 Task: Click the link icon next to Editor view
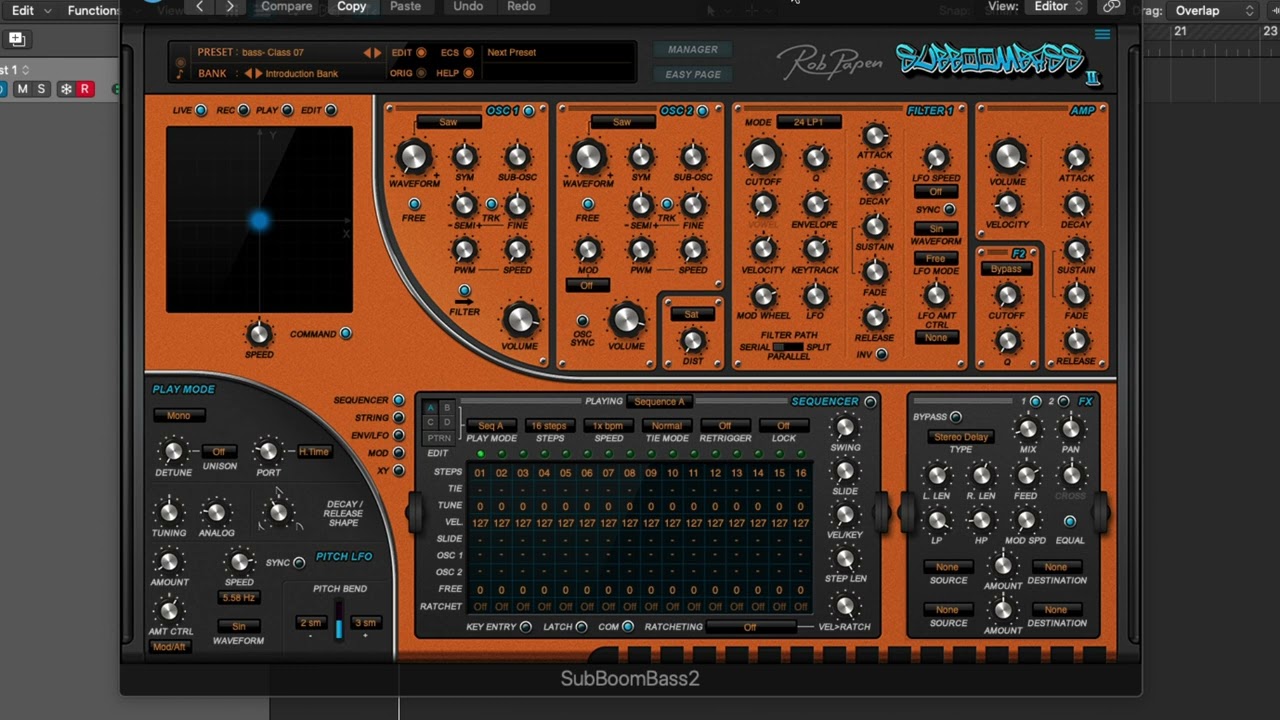click(1111, 7)
